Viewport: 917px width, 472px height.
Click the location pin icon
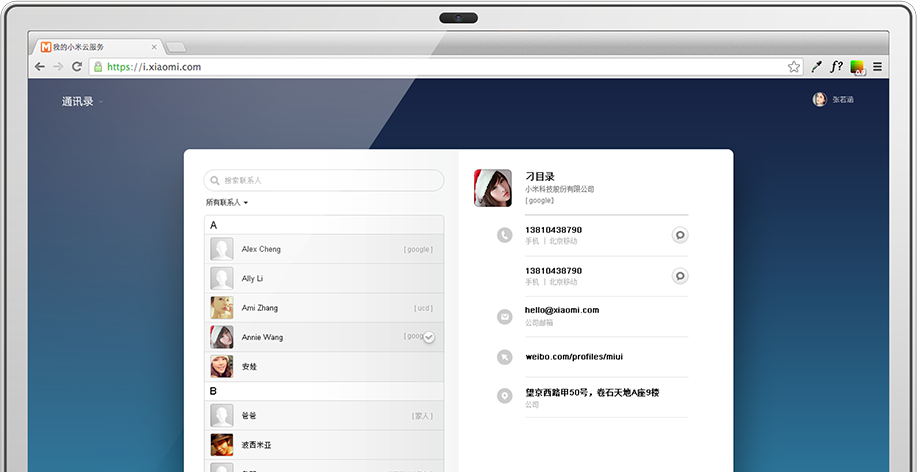pos(505,397)
